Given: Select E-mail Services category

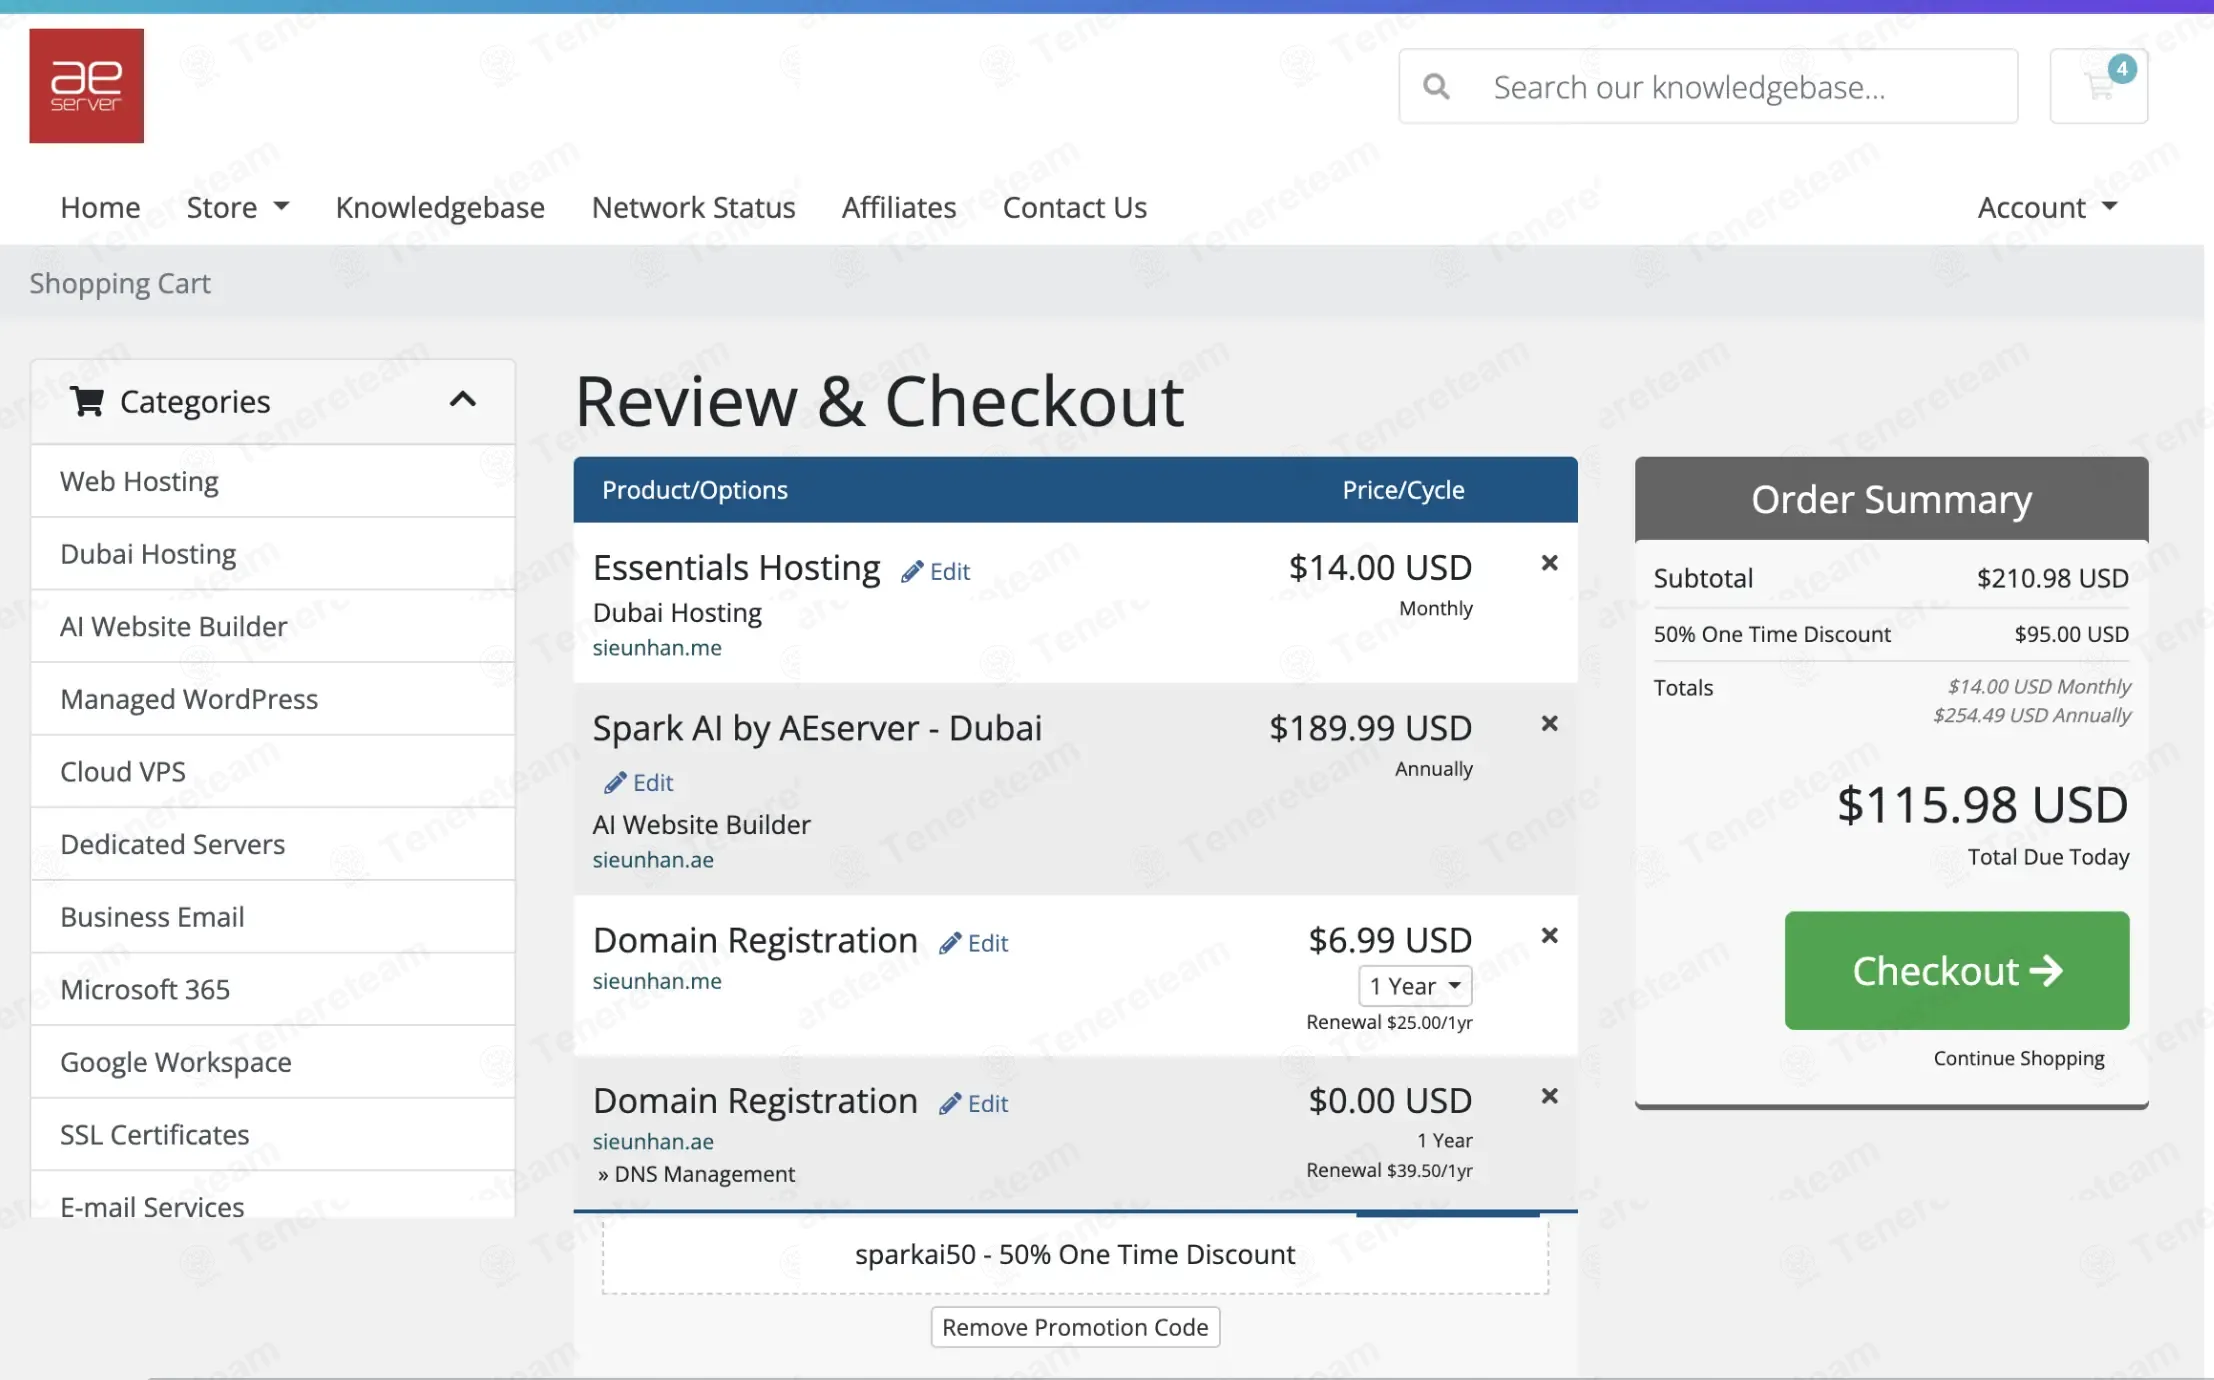Looking at the screenshot, I should click(273, 1195).
